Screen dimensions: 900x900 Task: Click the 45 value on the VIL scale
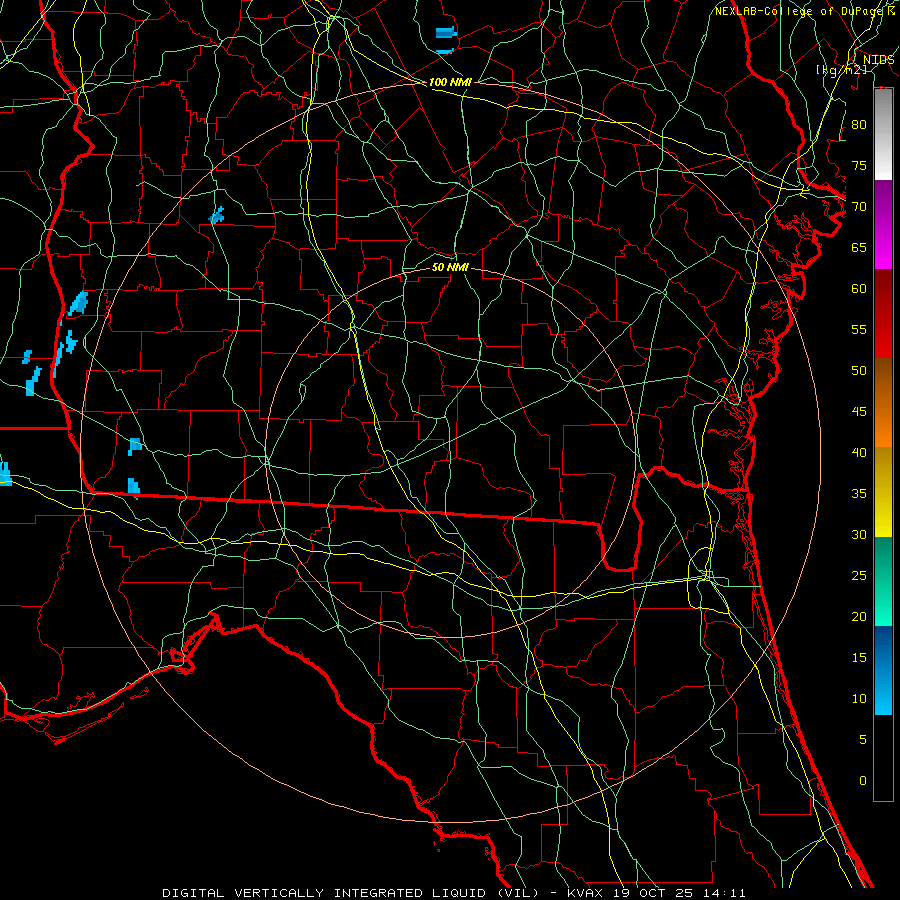(x=859, y=412)
